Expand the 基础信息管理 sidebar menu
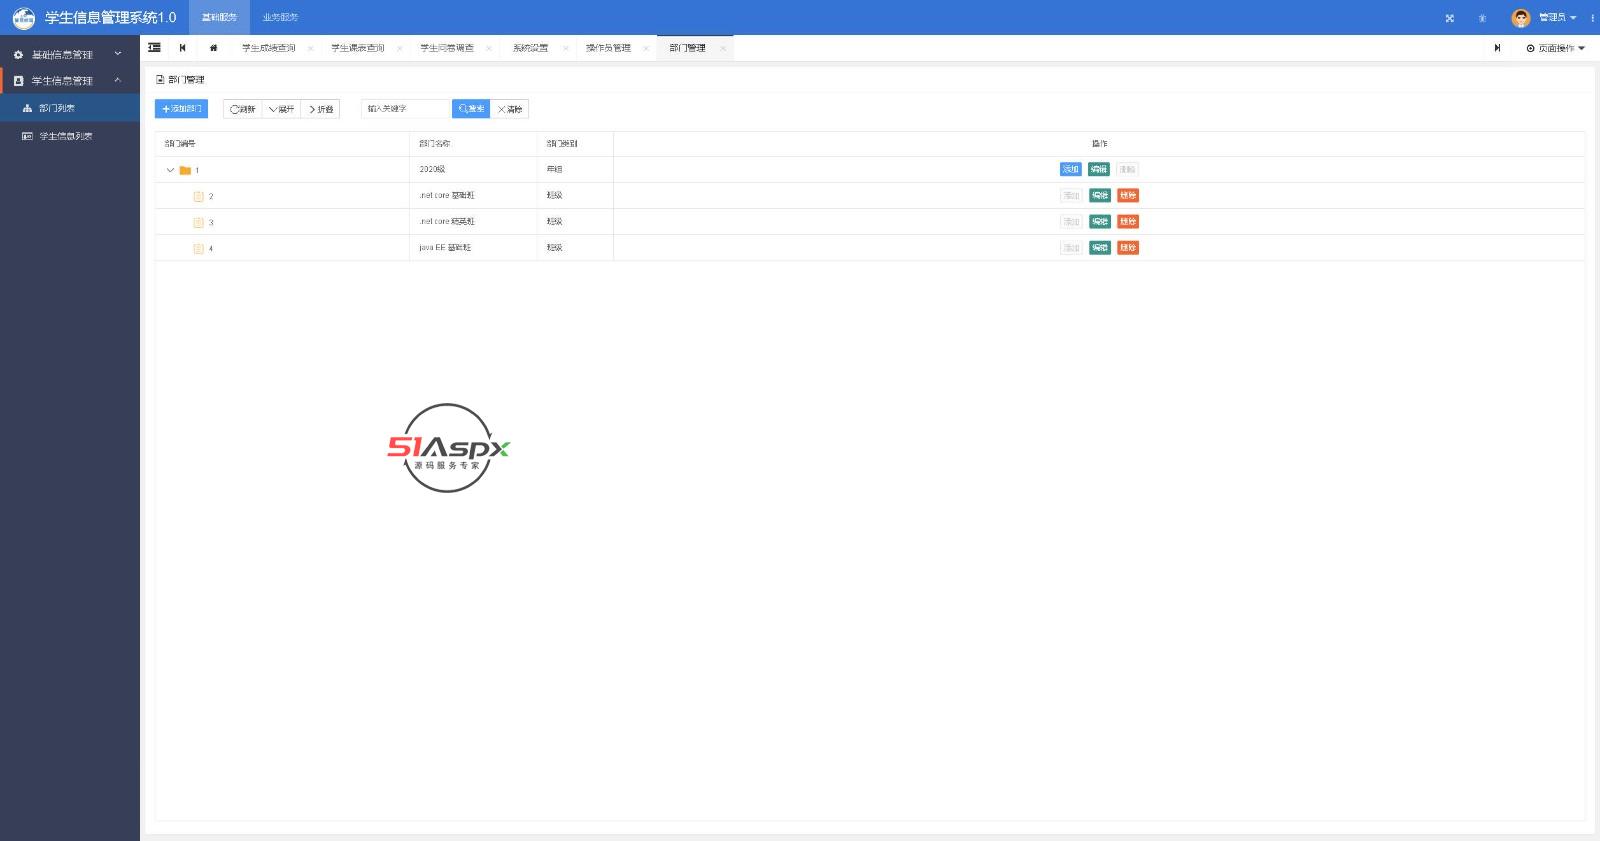This screenshot has width=1600, height=841. pos(70,54)
